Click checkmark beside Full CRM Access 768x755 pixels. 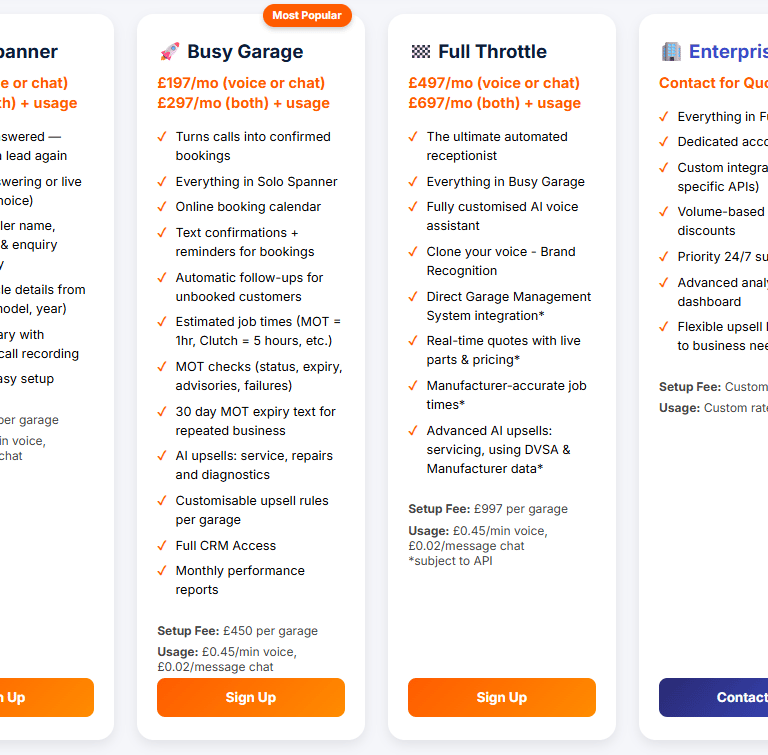coord(162,545)
